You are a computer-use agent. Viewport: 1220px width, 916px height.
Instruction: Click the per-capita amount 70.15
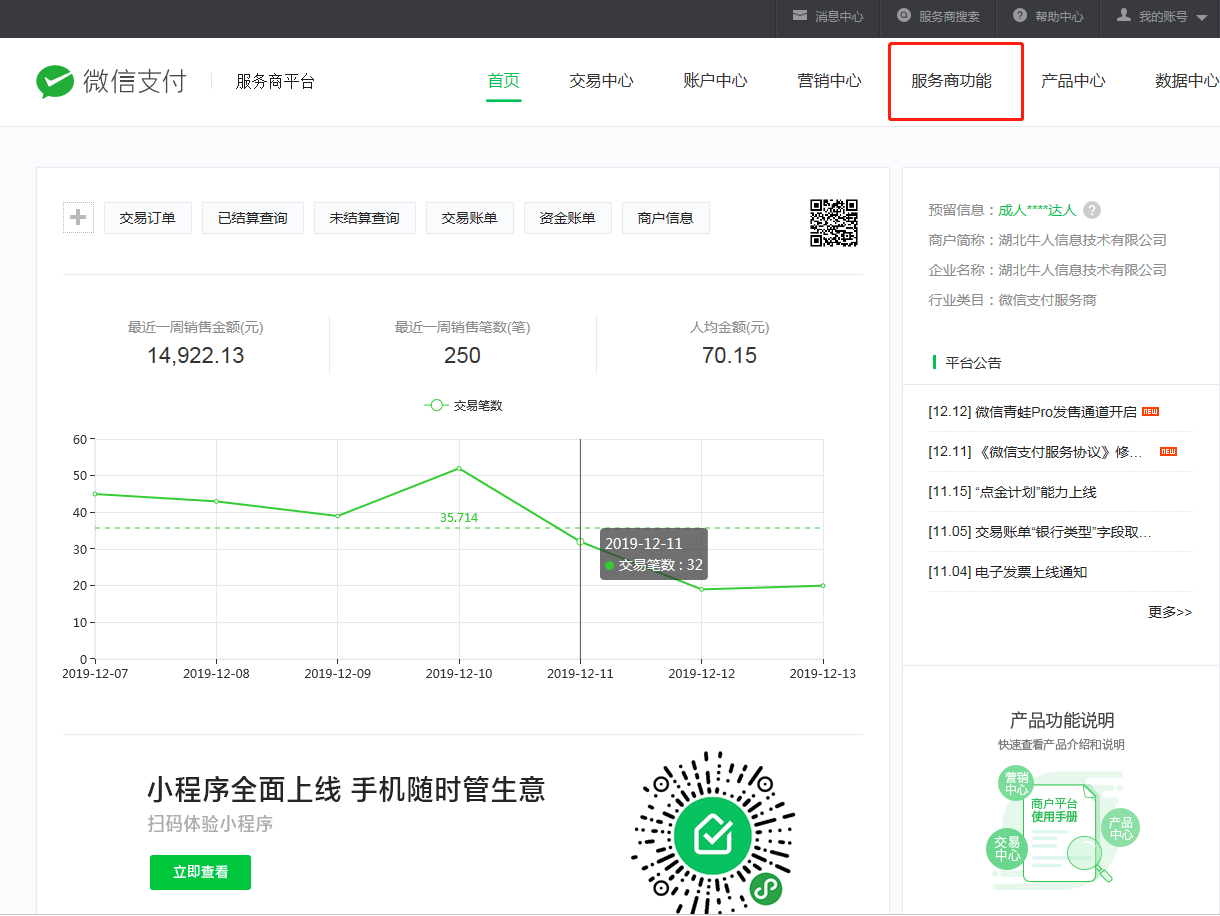(x=729, y=355)
